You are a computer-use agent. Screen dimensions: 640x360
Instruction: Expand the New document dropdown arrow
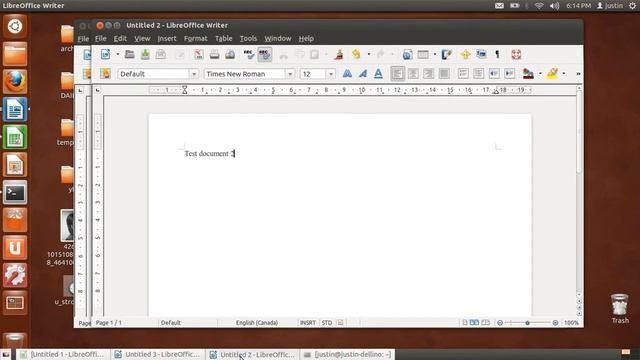[x=118, y=54]
